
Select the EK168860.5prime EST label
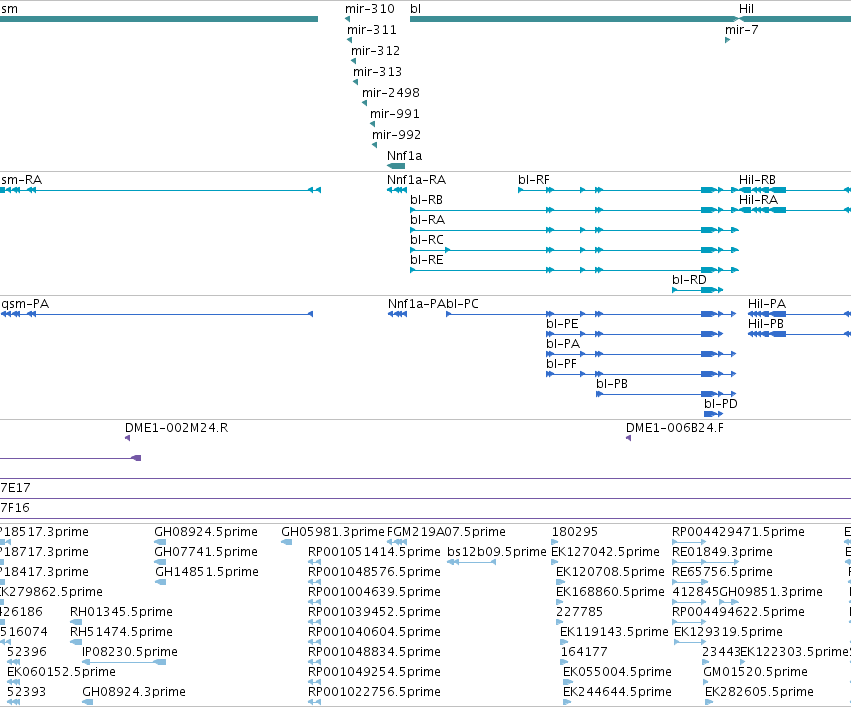(610, 592)
